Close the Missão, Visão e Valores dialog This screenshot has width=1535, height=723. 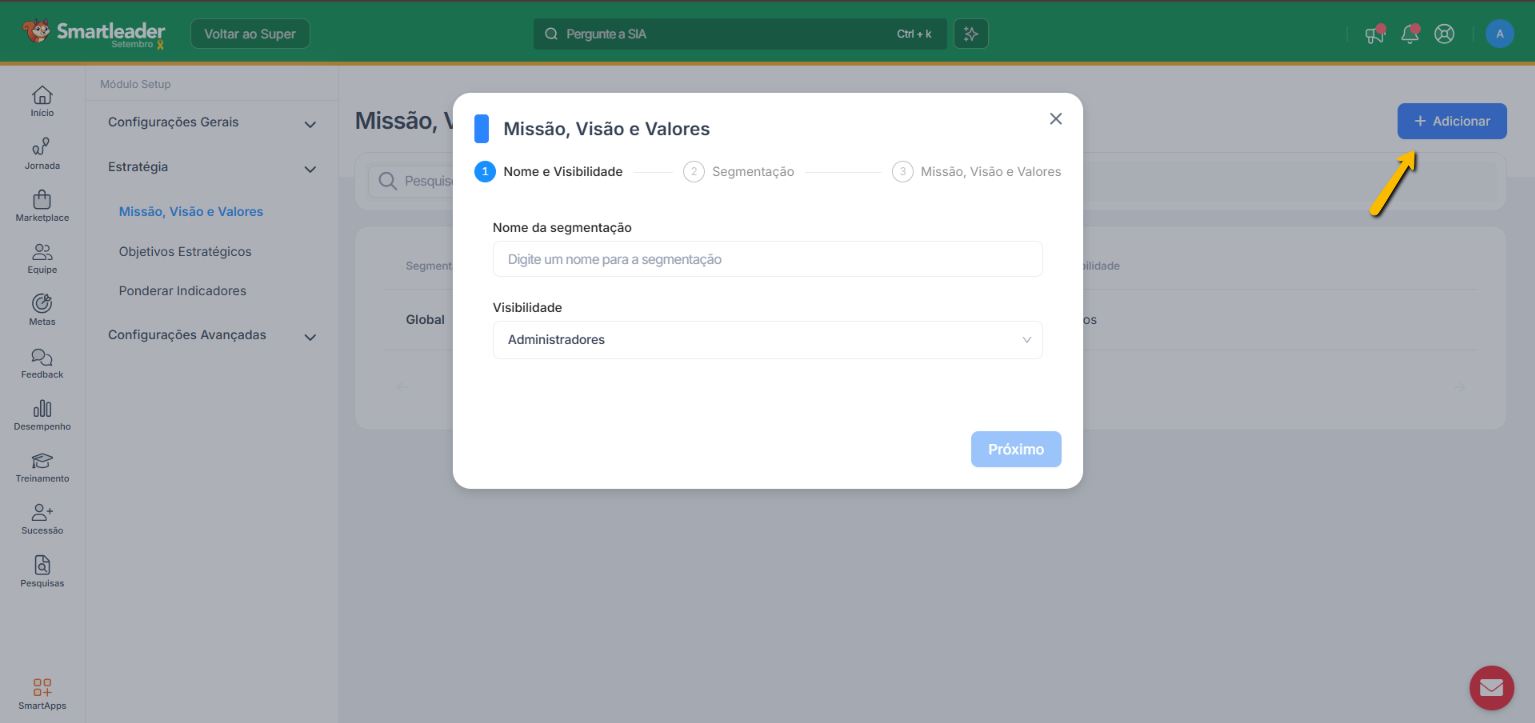tap(1055, 119)
